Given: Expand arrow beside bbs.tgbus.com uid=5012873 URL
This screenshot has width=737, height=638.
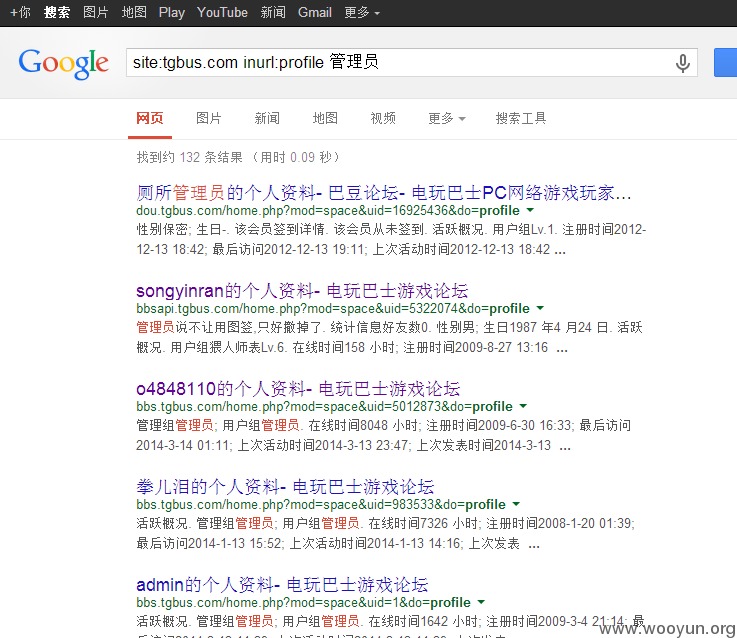Looking at the screenshot, I should click(523, 406).
